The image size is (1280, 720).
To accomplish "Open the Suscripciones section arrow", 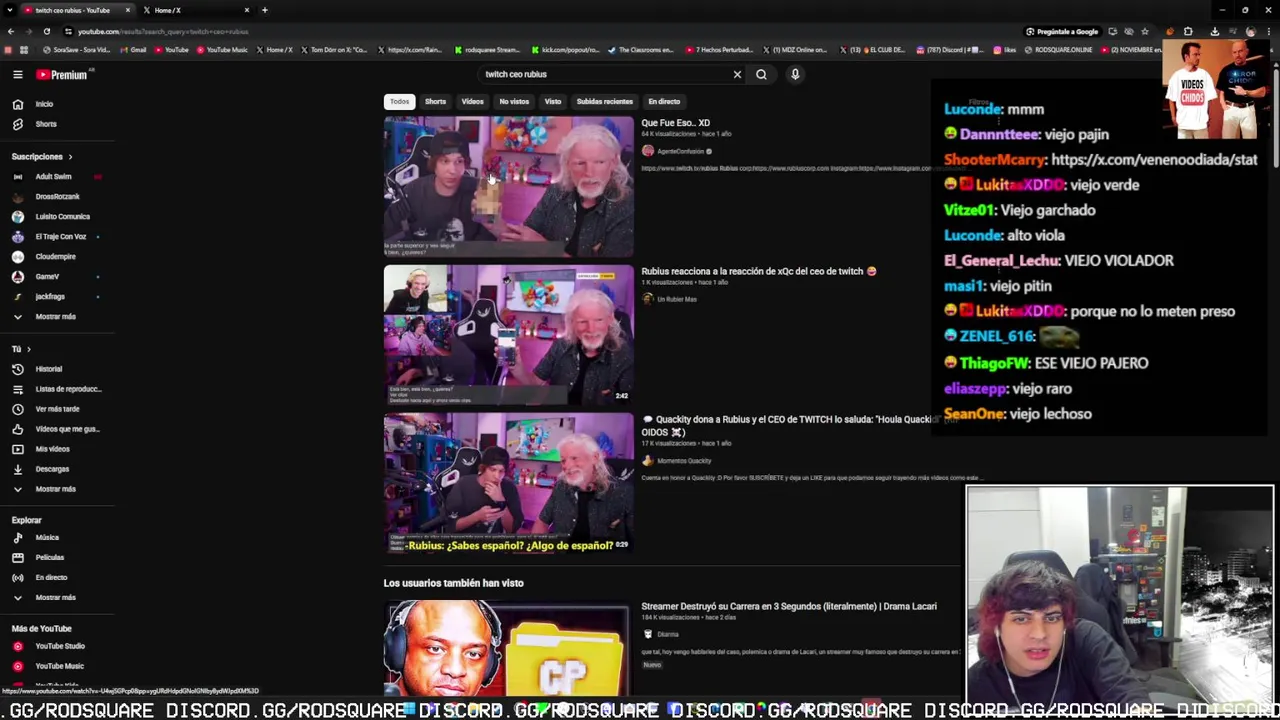I will click(70, 156).
